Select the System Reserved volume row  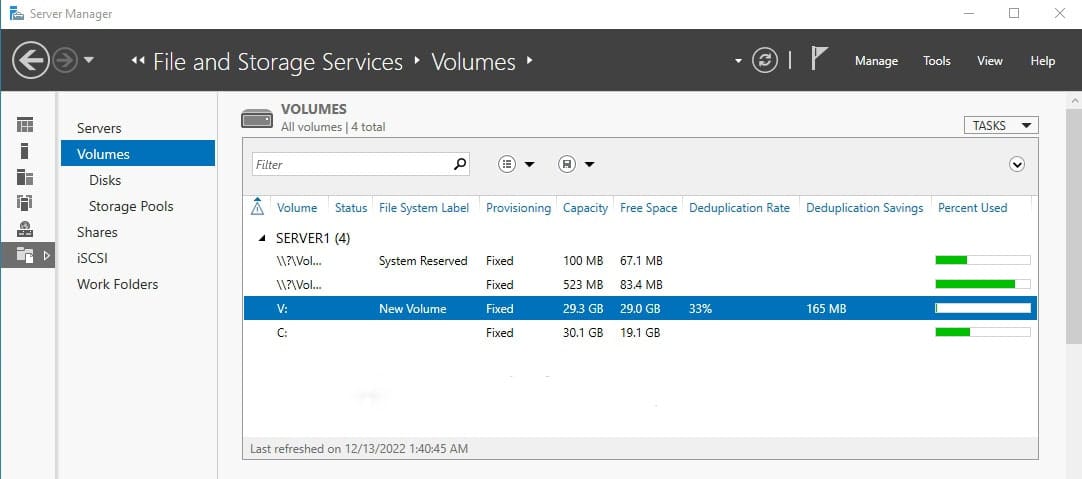pos(640,261)
